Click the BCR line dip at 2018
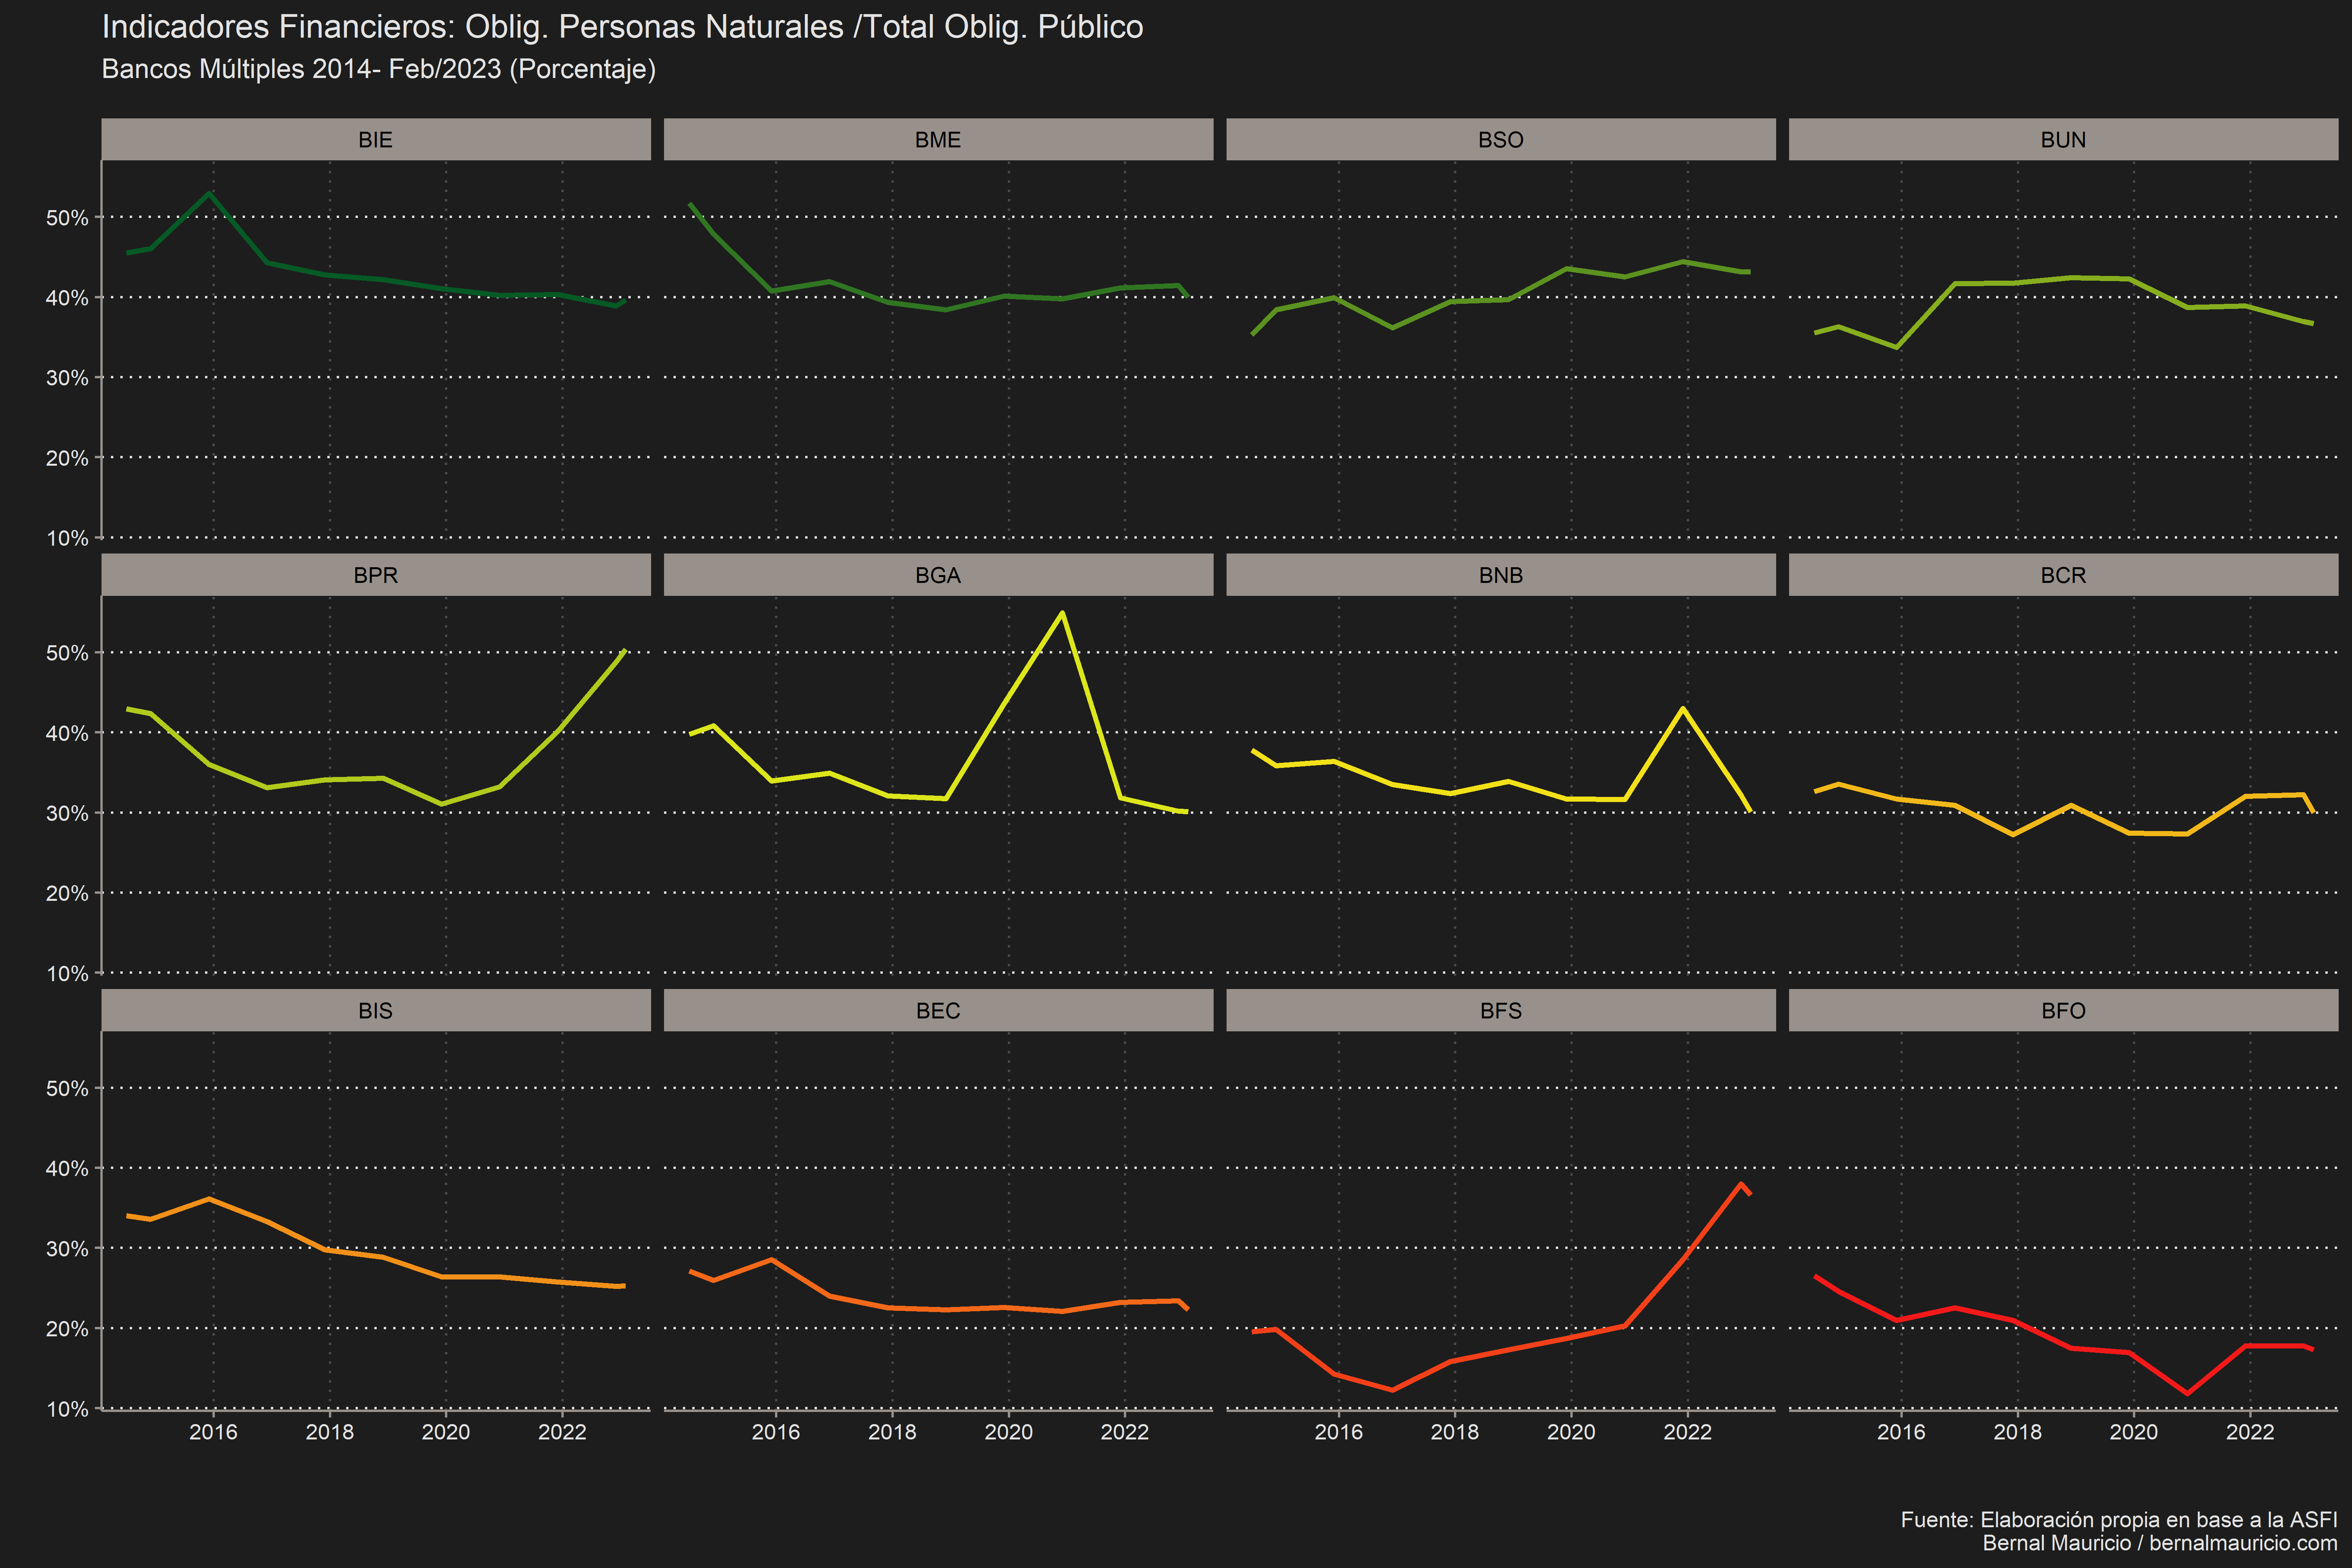2352x1568 pixels. [x=2013, y=834]
